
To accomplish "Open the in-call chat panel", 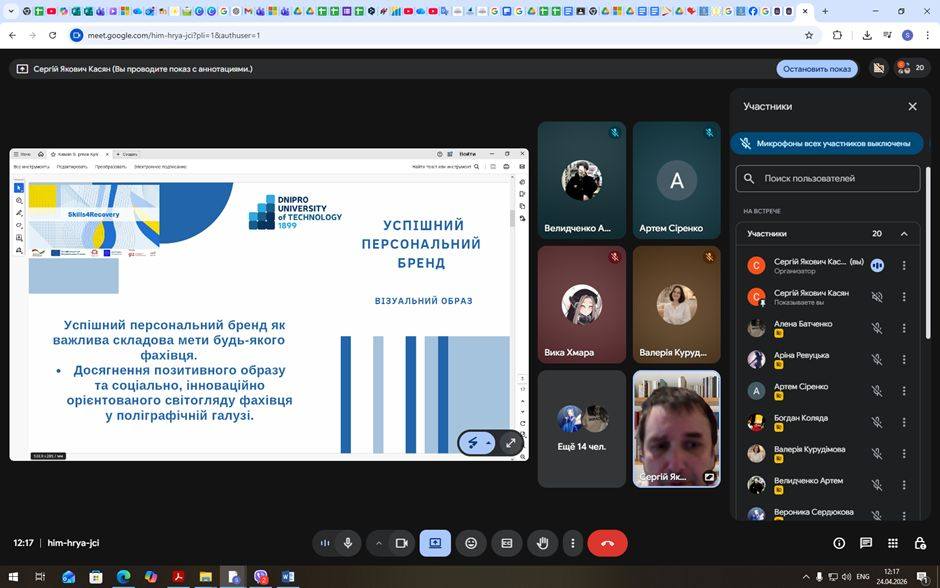I will pyautogui.click(x=866, y=543).
